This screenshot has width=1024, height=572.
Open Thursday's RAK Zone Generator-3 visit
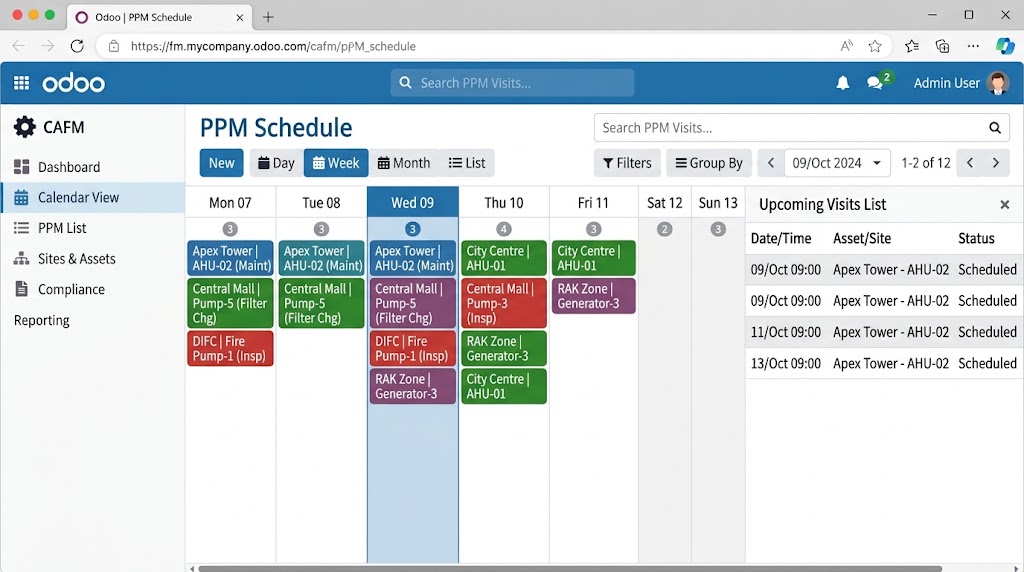coord(504,348)
